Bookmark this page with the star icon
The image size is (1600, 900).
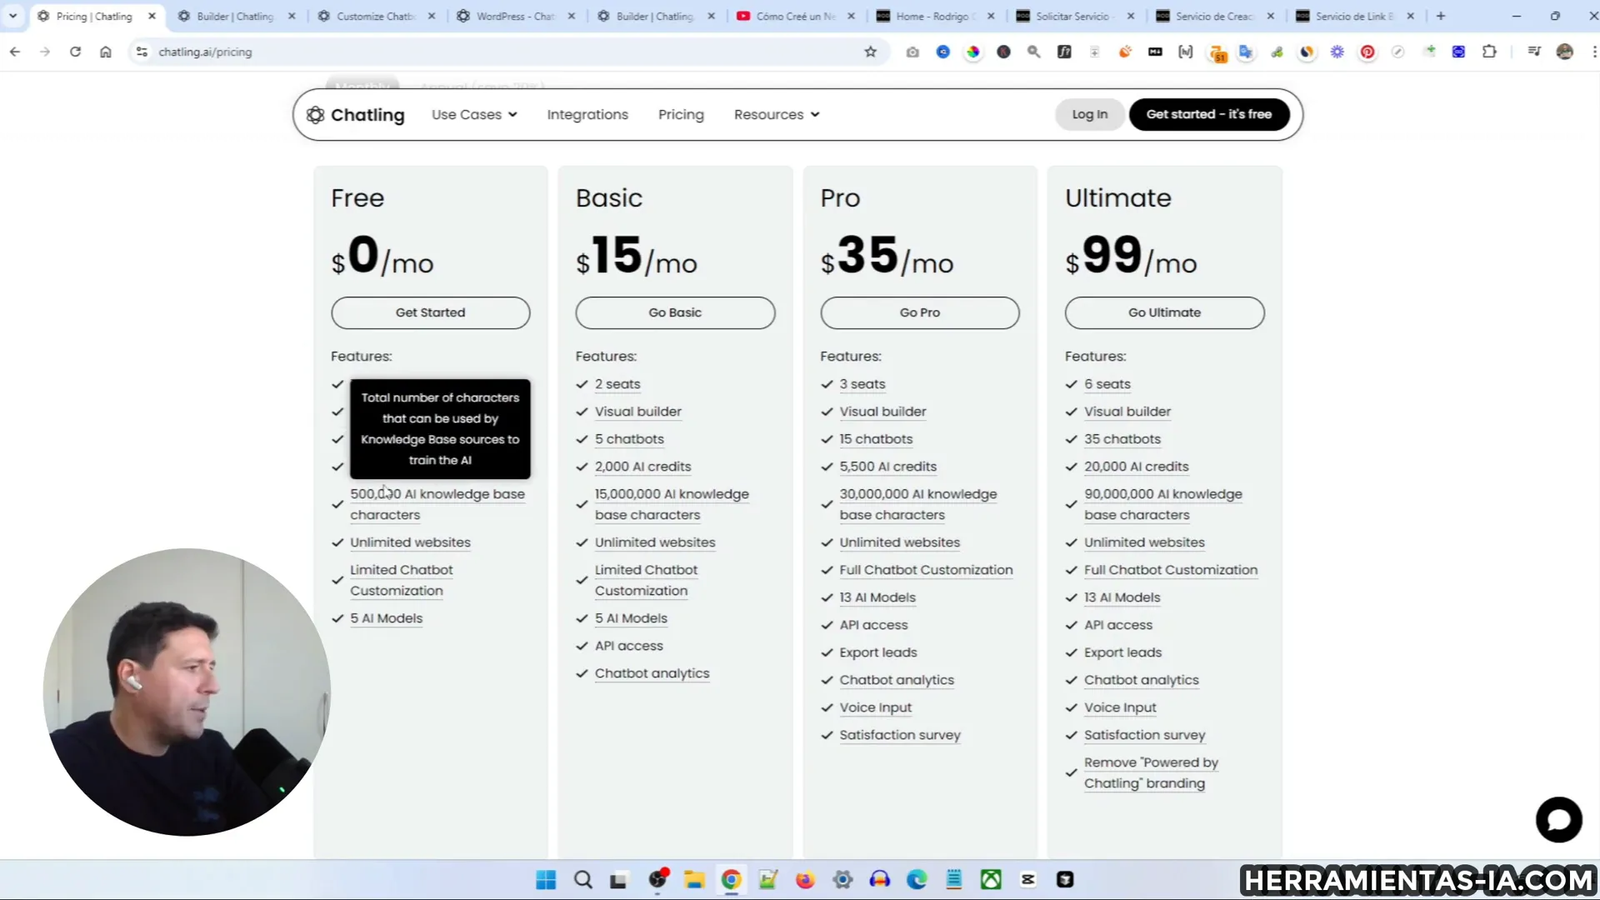point(870,51)
